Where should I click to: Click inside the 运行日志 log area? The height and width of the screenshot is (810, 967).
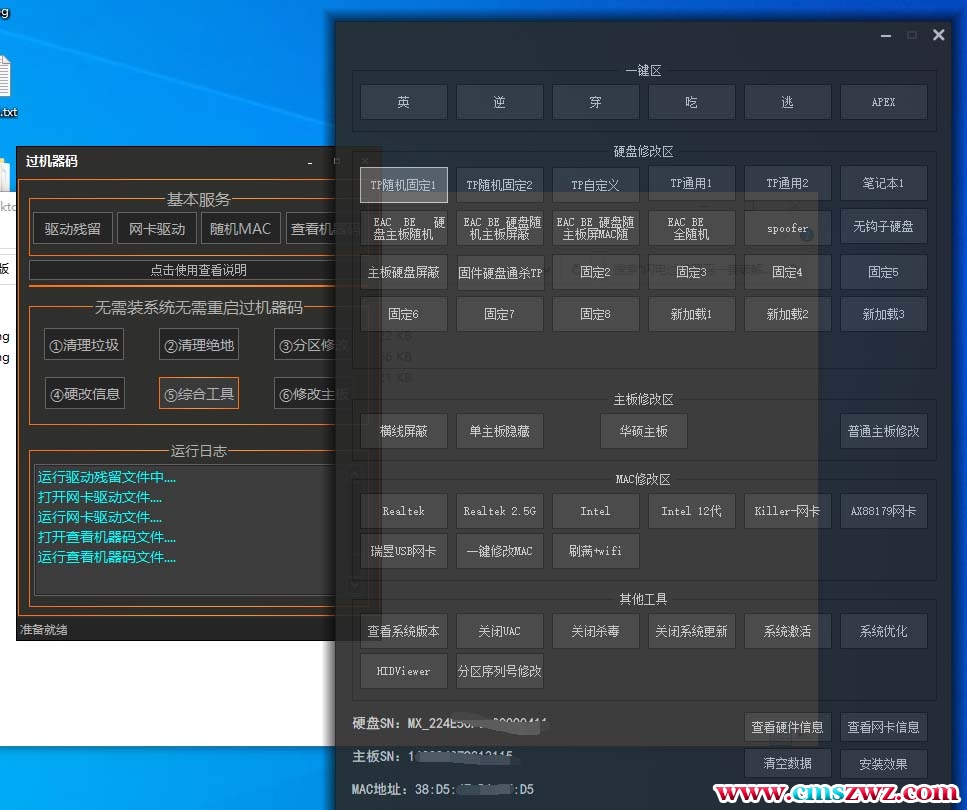pos(185,530)
